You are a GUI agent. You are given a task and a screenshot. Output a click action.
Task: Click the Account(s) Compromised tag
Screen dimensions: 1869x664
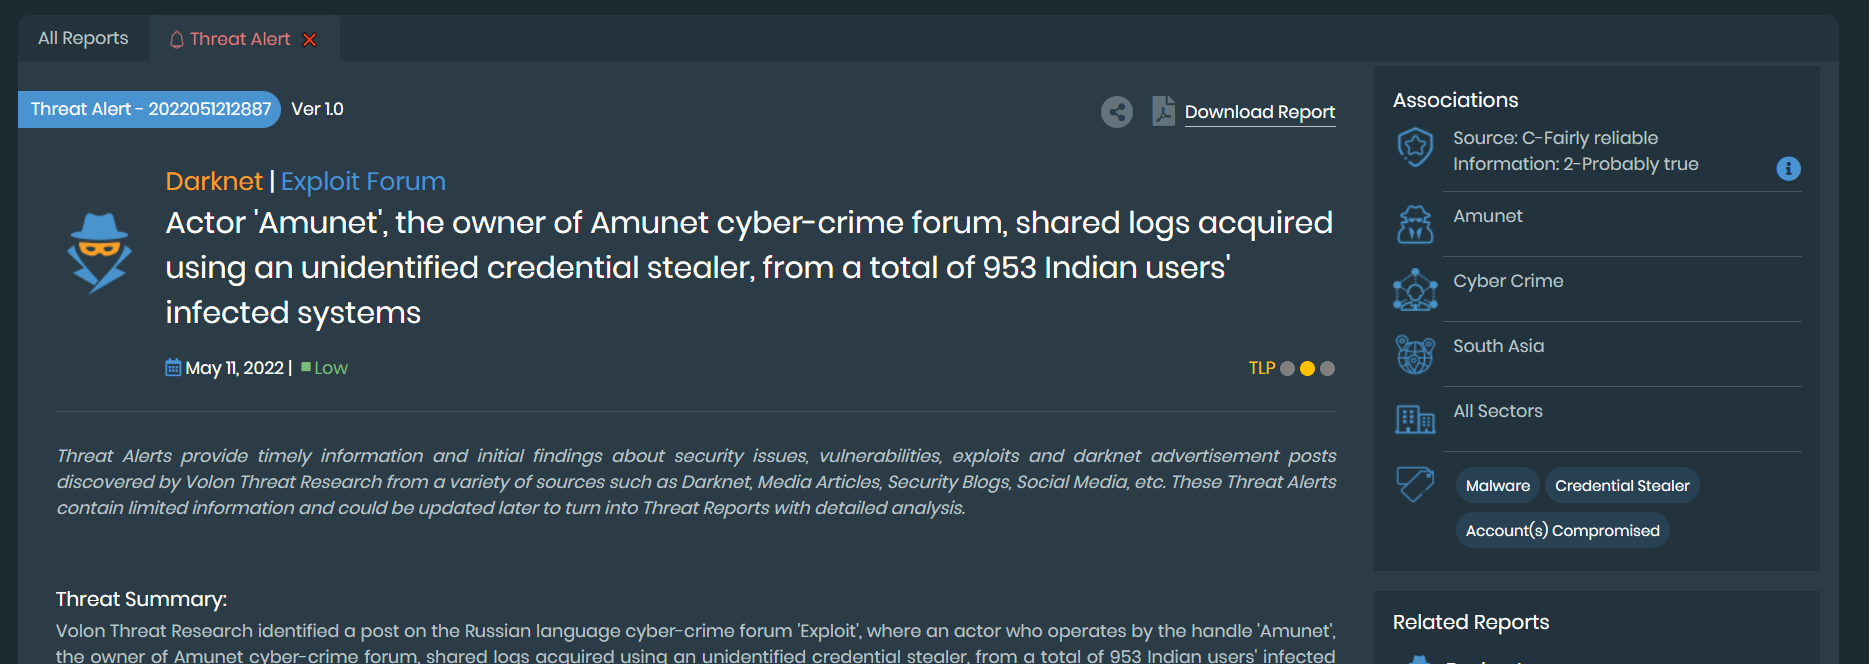[1562, 530]
